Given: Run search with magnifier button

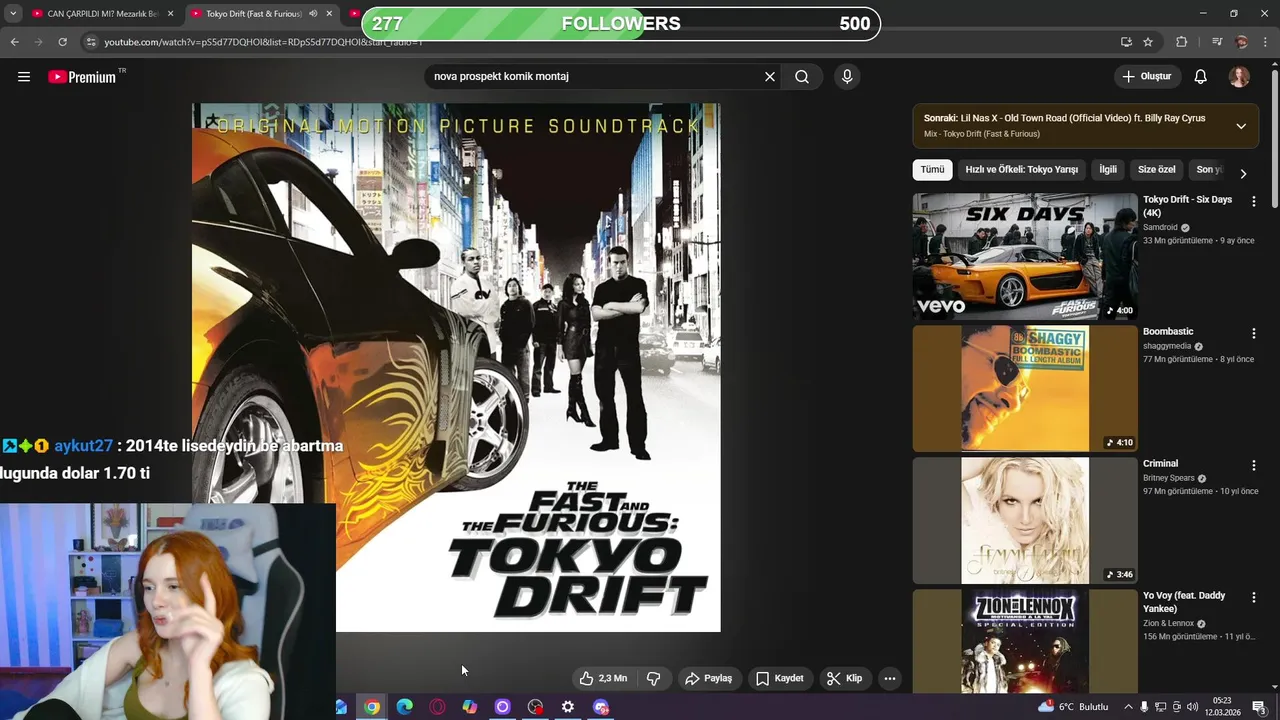Looking at the screenshot, I should [802, 77].
